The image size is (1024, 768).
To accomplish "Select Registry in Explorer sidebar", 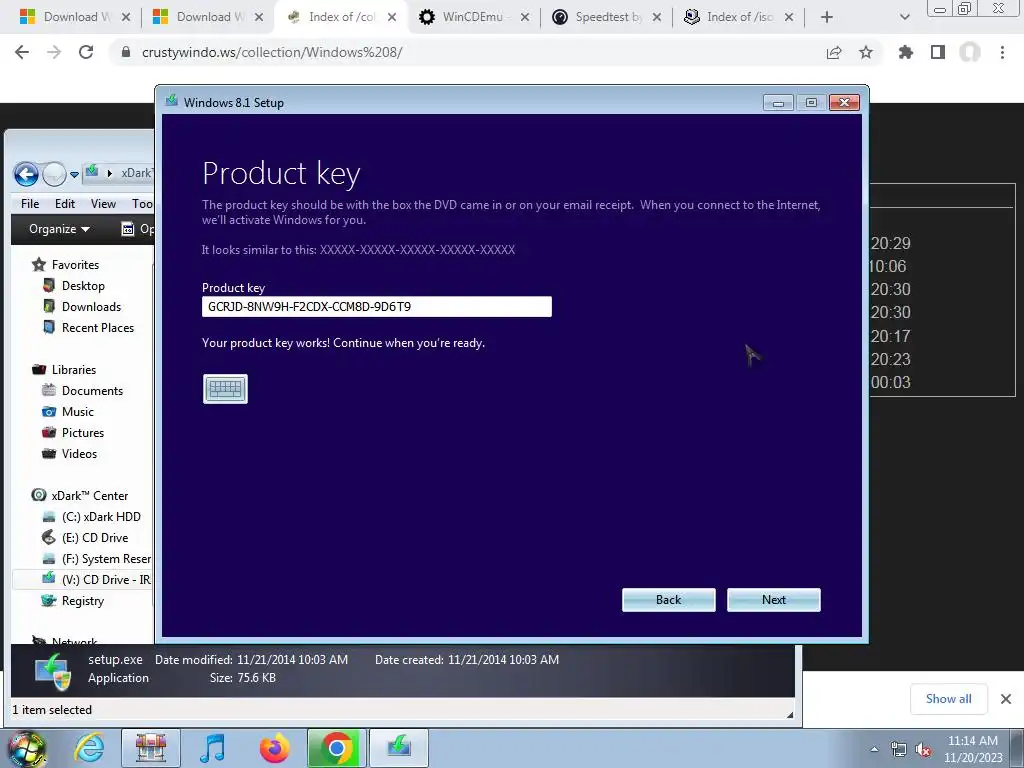I will click(x=72, y=601).
